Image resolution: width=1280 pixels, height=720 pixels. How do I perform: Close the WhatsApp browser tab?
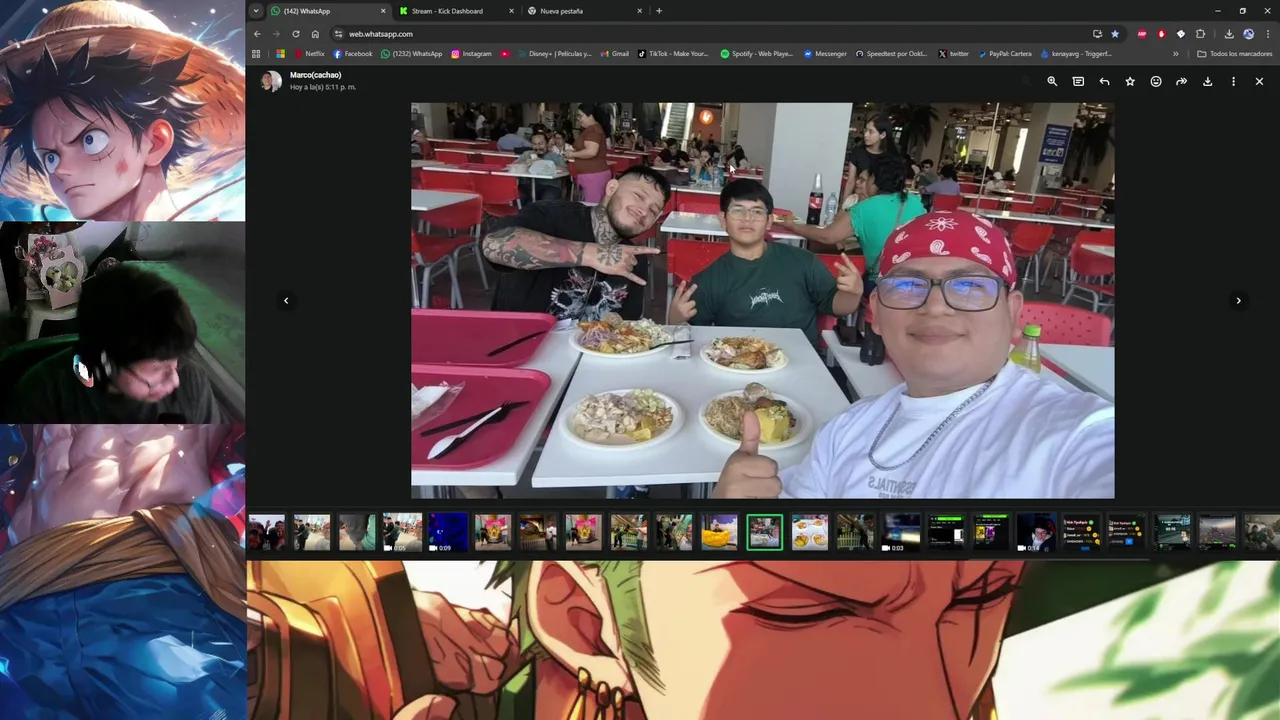(x=383, y=11)
